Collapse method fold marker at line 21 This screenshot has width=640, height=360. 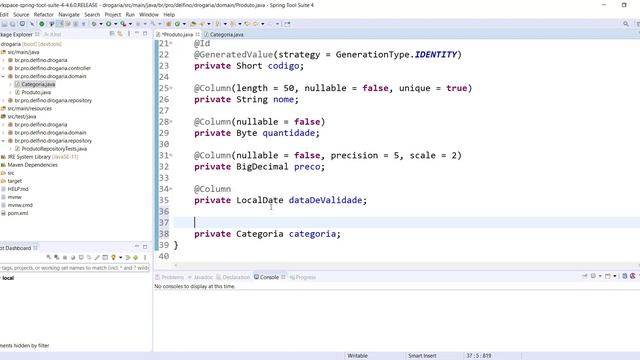pos(171,43)
